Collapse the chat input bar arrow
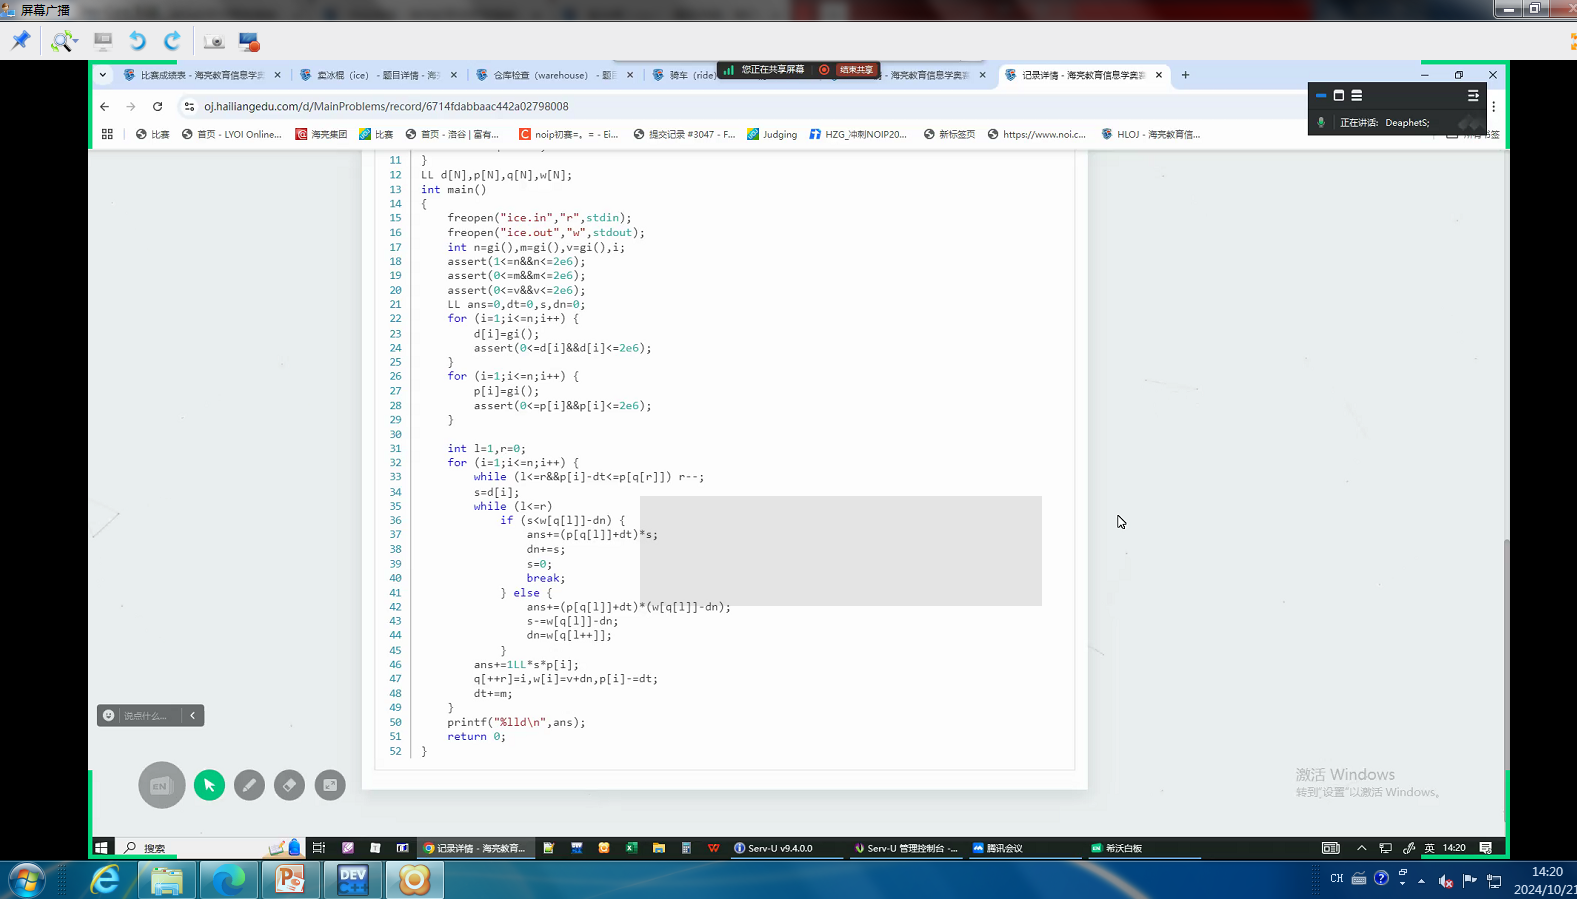 (x=193, y=715)
